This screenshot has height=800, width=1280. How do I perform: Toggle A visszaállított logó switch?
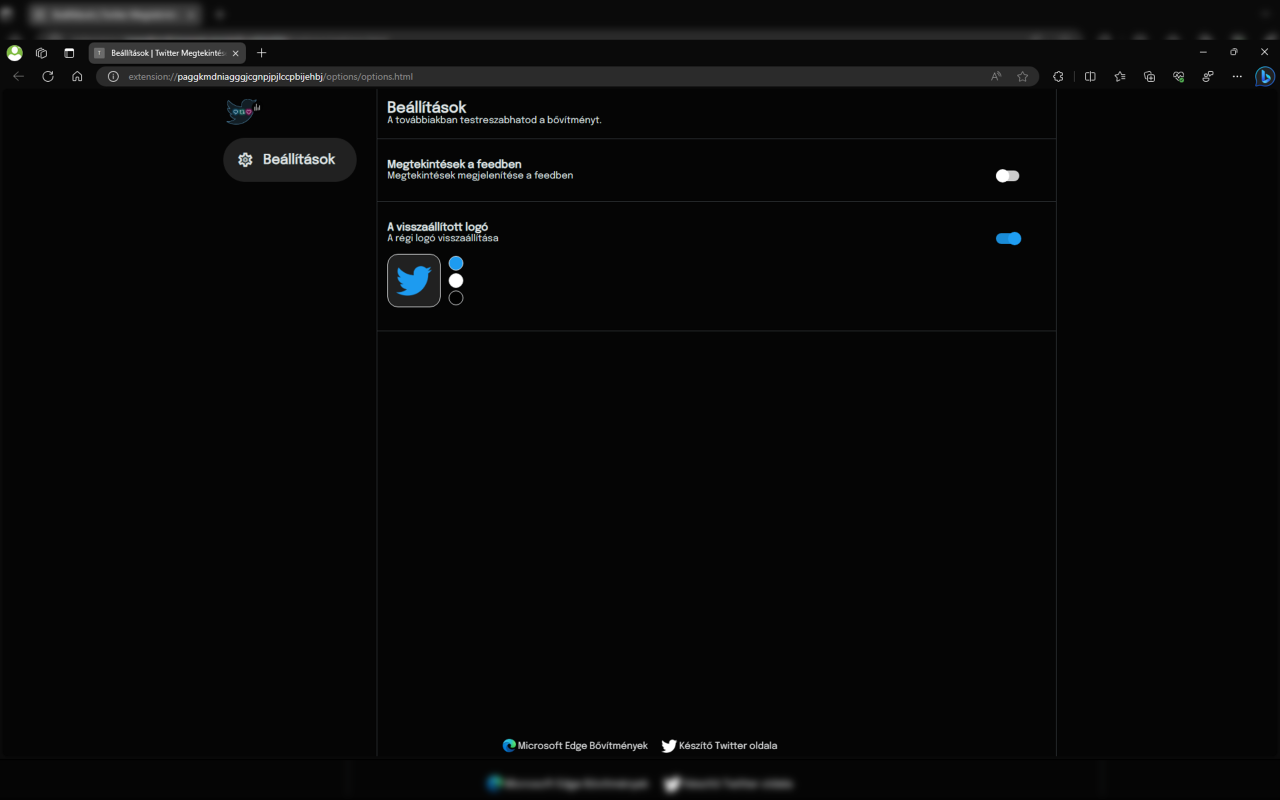[x=1008, y=238]
